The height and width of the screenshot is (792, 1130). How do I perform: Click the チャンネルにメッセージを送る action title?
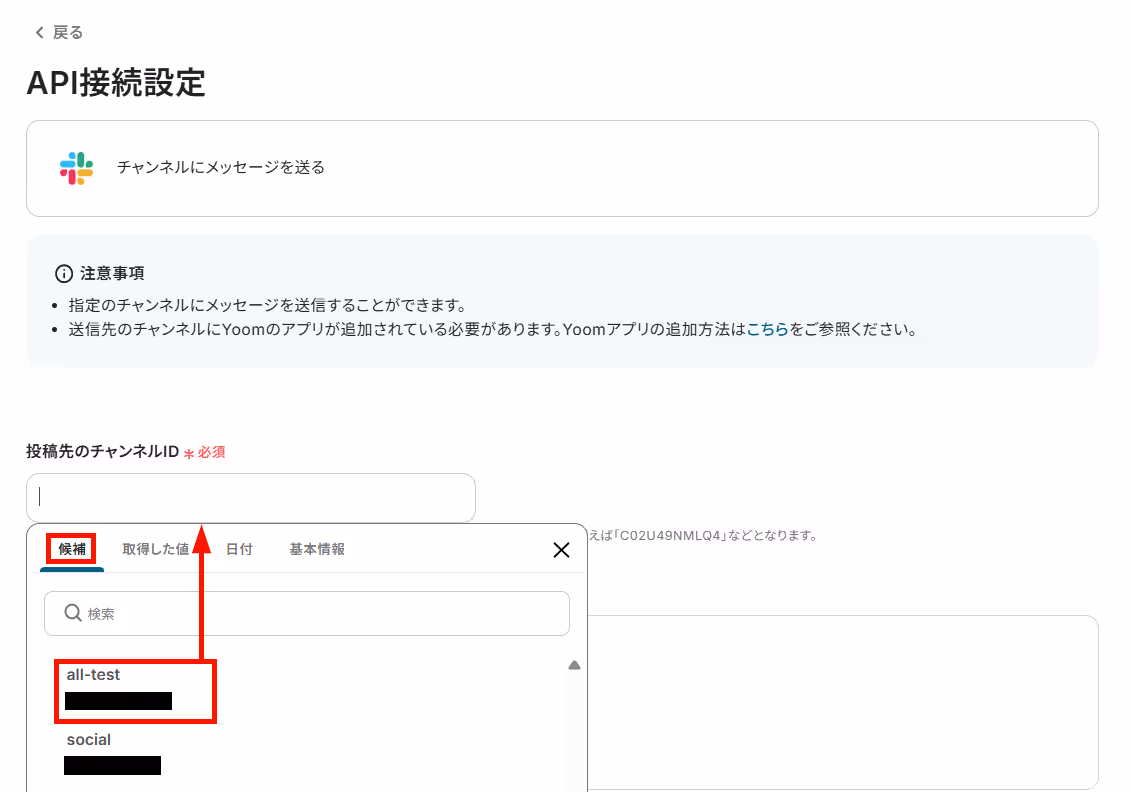coord(221,167)
